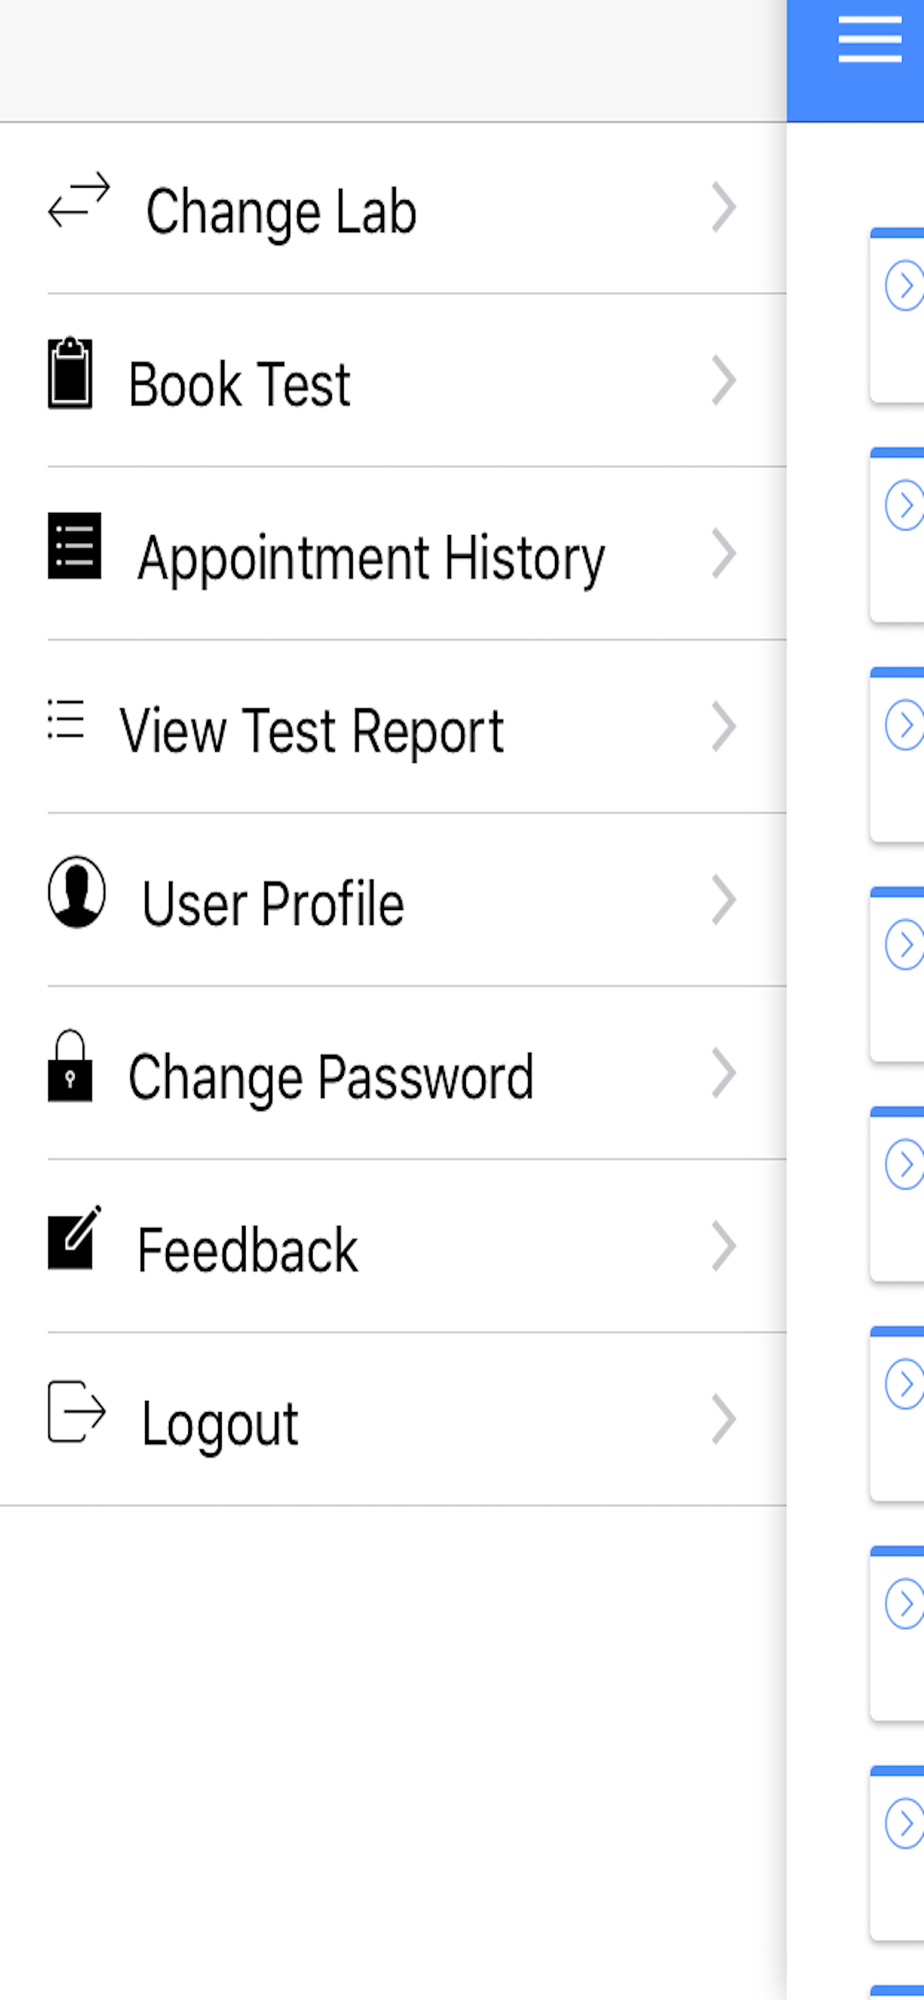Click the Feedback pencil-edit icon
Screen dimensions: 924x2000
[x=75, y=1238]
